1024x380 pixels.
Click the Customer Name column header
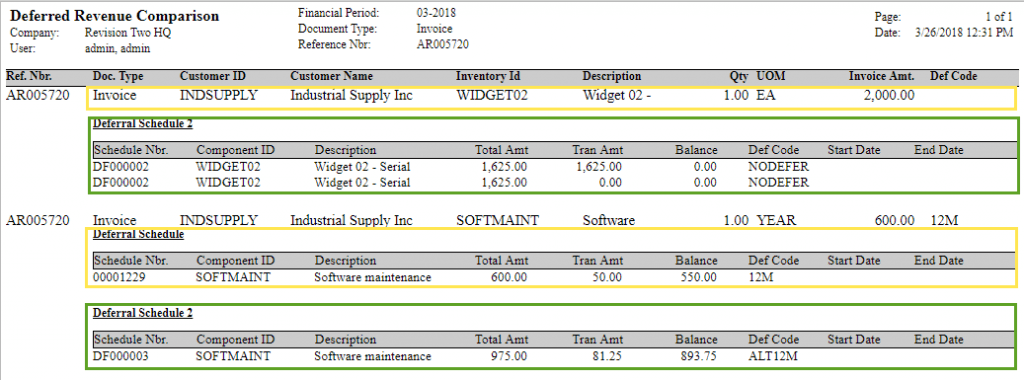point(332,76)
